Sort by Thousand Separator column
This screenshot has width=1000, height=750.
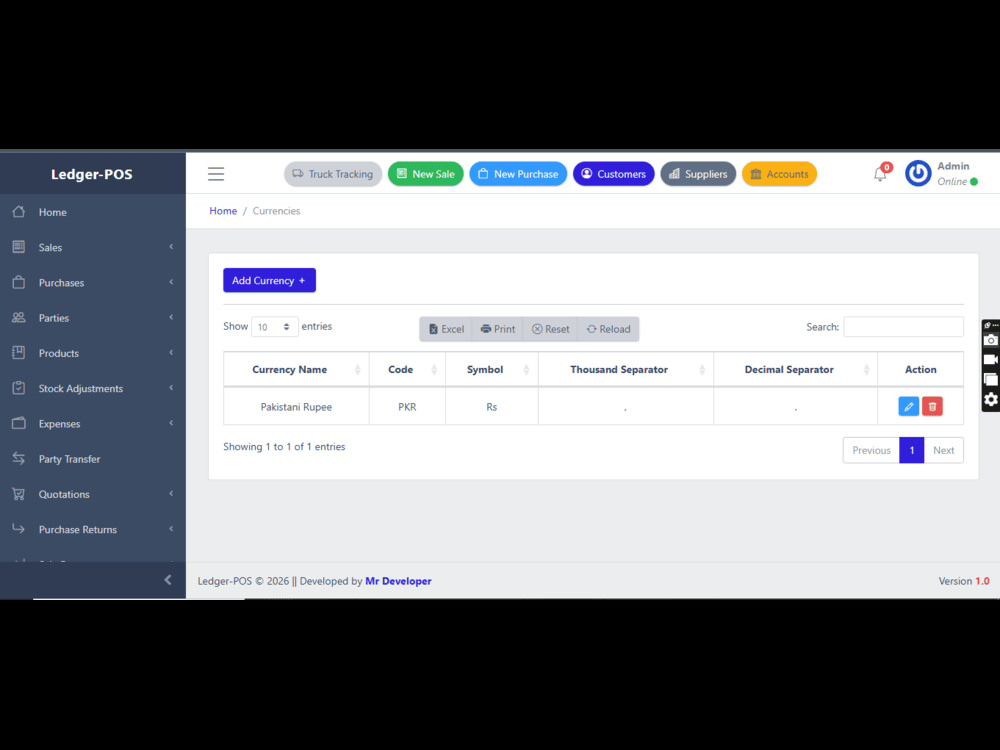pyautogui.click(x=626, y=369)
